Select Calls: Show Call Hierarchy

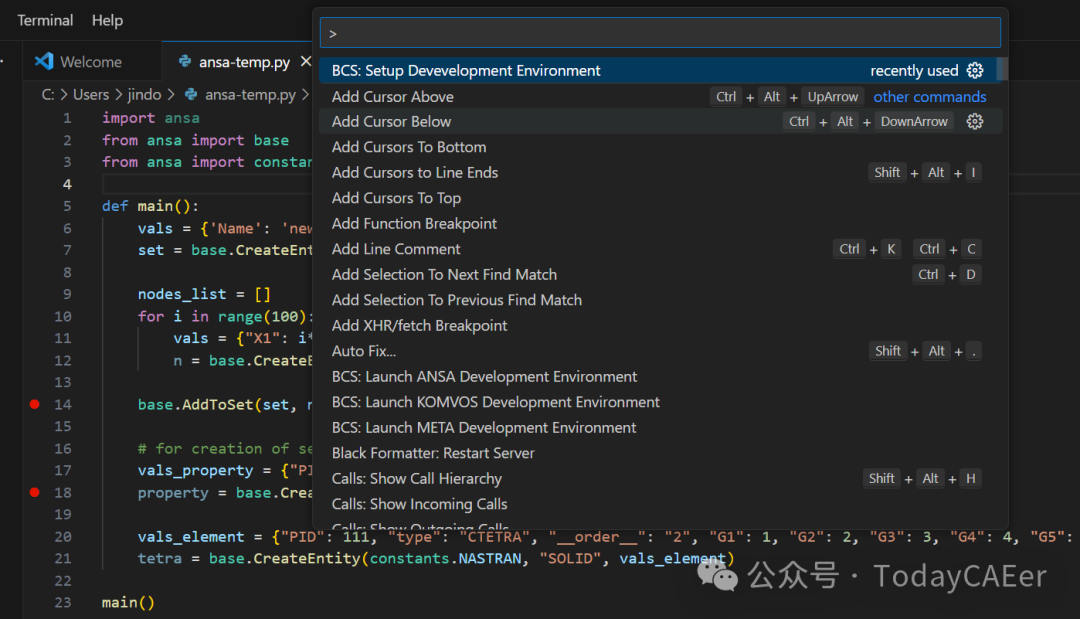point(658,478)
